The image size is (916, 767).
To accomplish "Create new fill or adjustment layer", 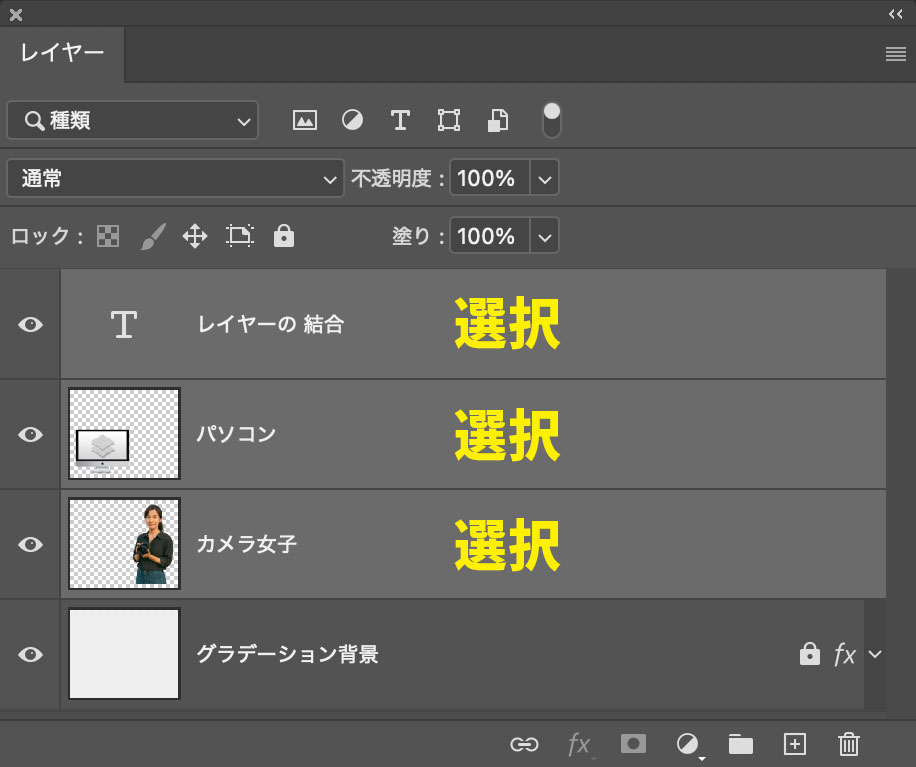I will click(x=688, y=745).
